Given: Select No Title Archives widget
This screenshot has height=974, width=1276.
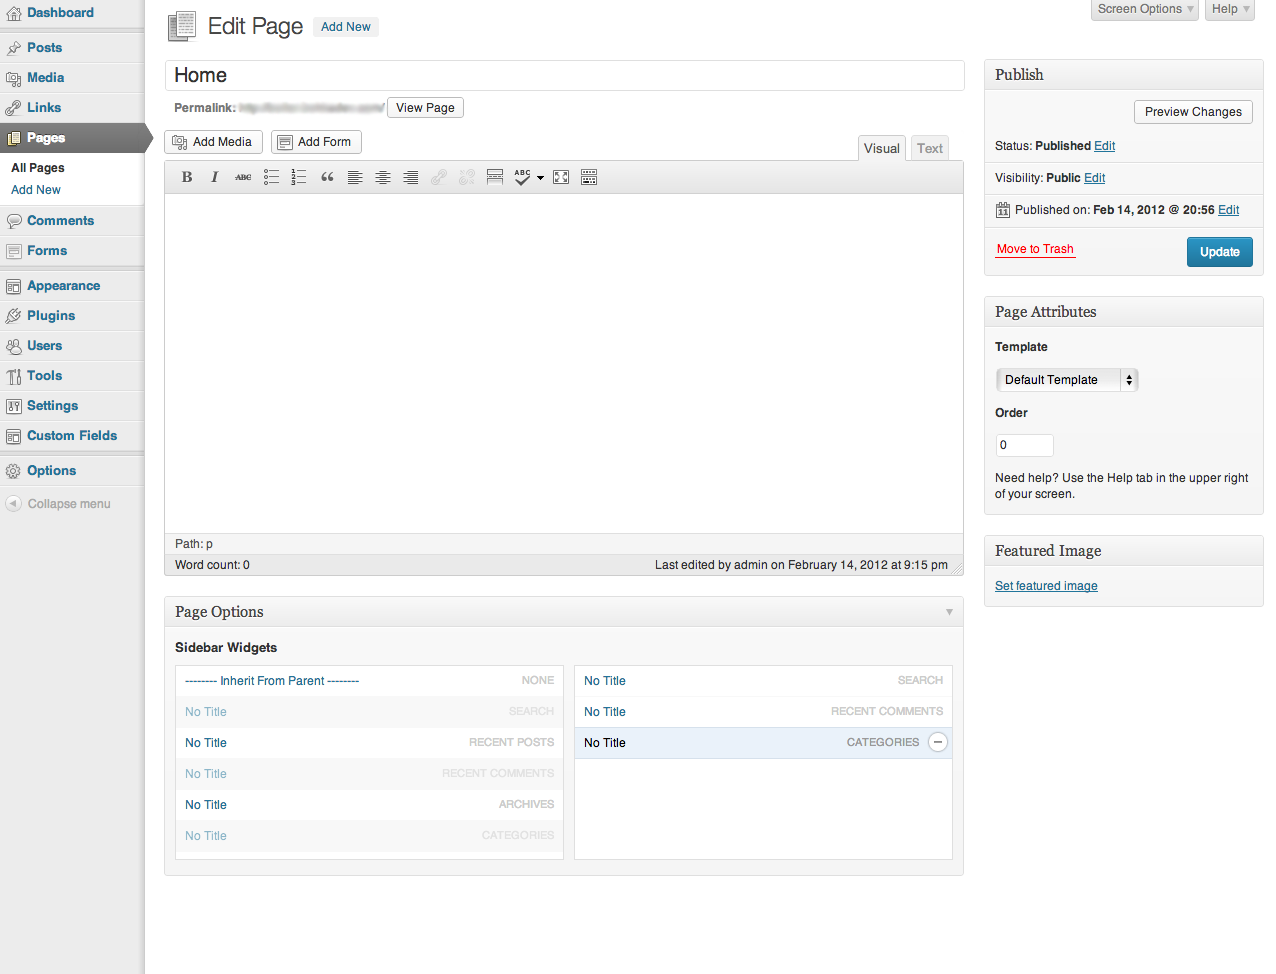Looking at the screenshot, I should coord(369,805).
